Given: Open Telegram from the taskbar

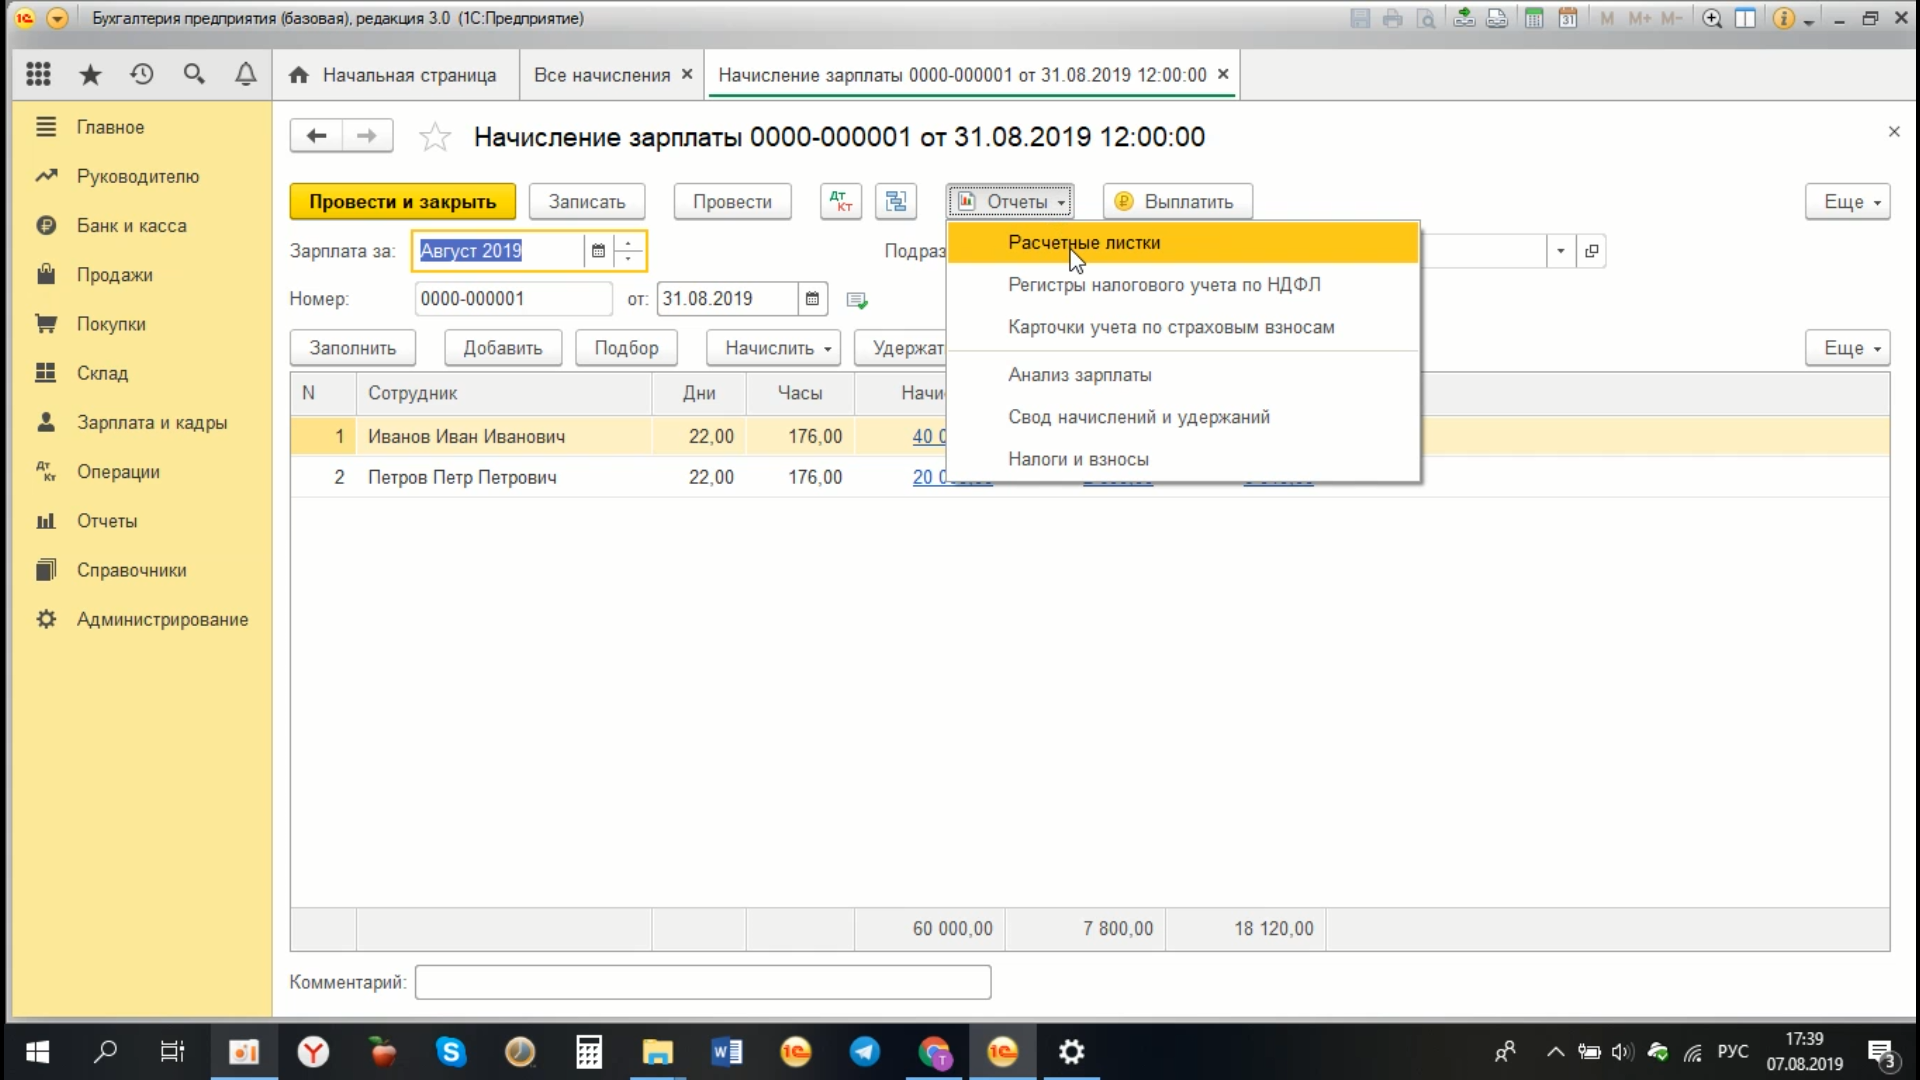Looking at the screenshot, I should pos(865,1052).
